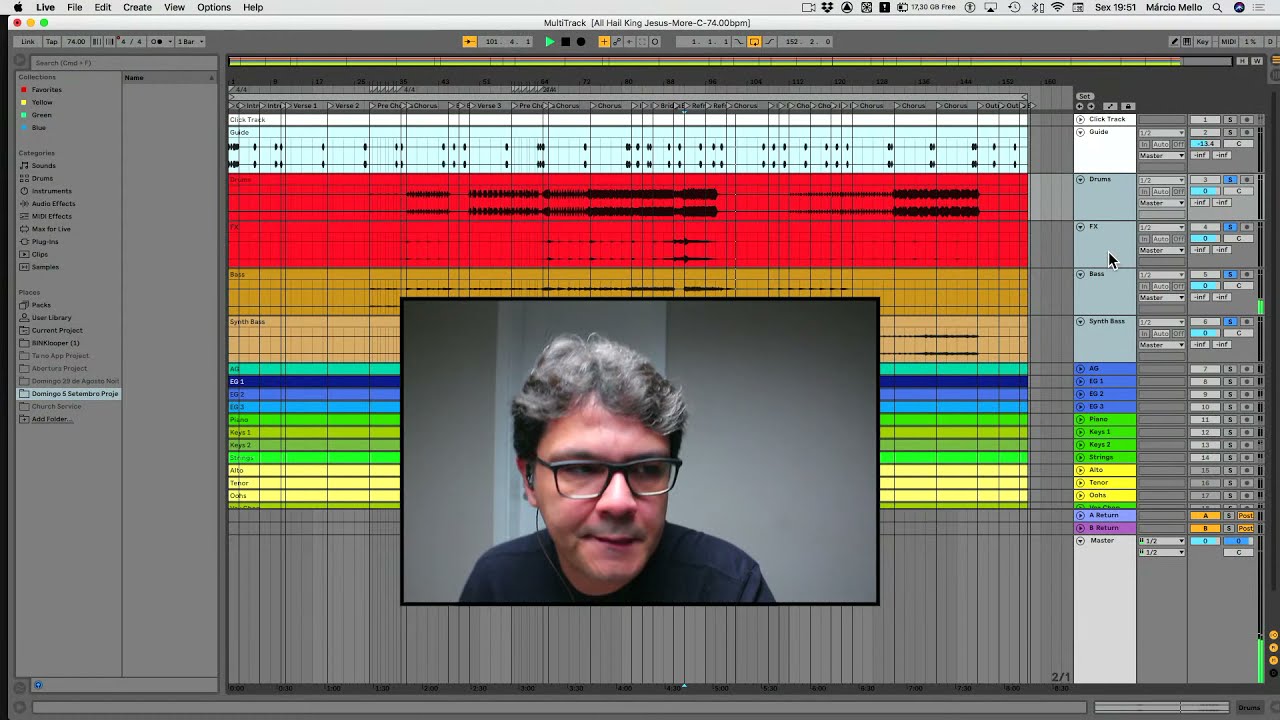The width and height of the screenshot is (1280, 720).
Task: Open Master output 1/2 dropdown
Action: [1162, 552]
